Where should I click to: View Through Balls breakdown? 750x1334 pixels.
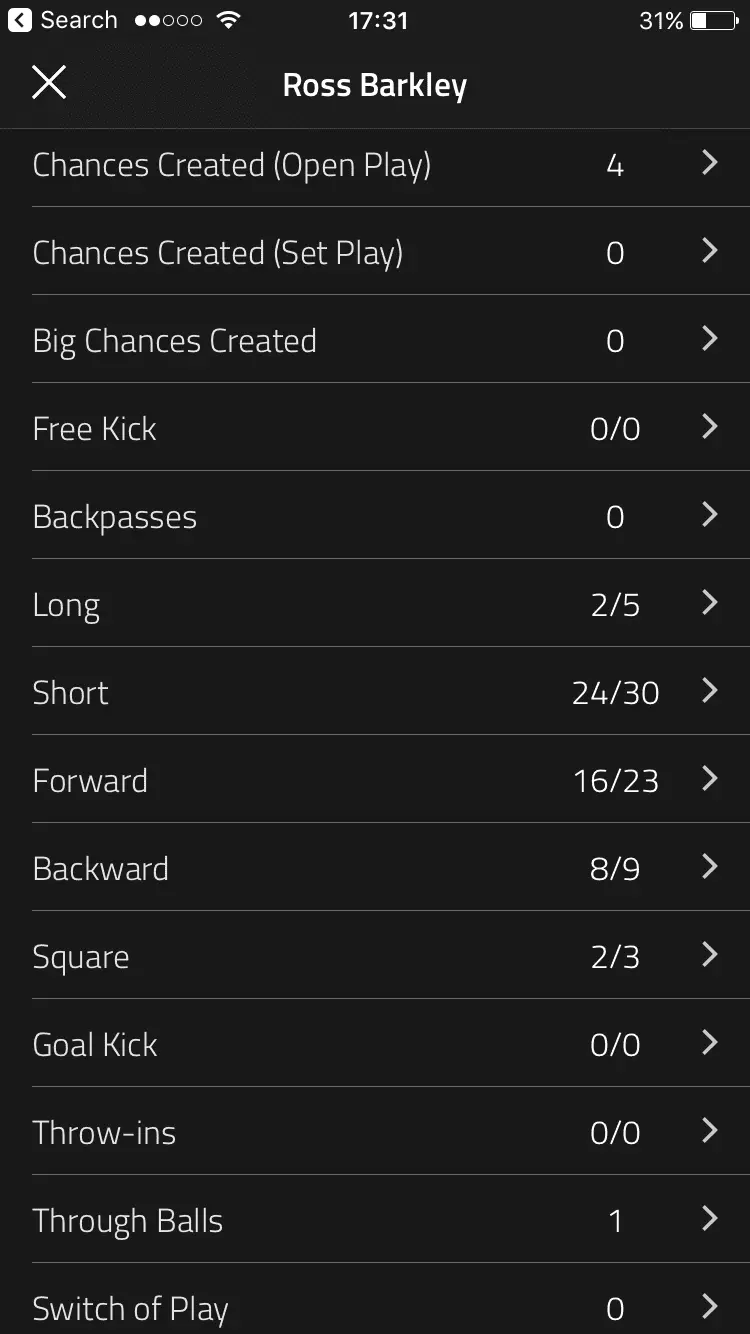(375, 1220)
